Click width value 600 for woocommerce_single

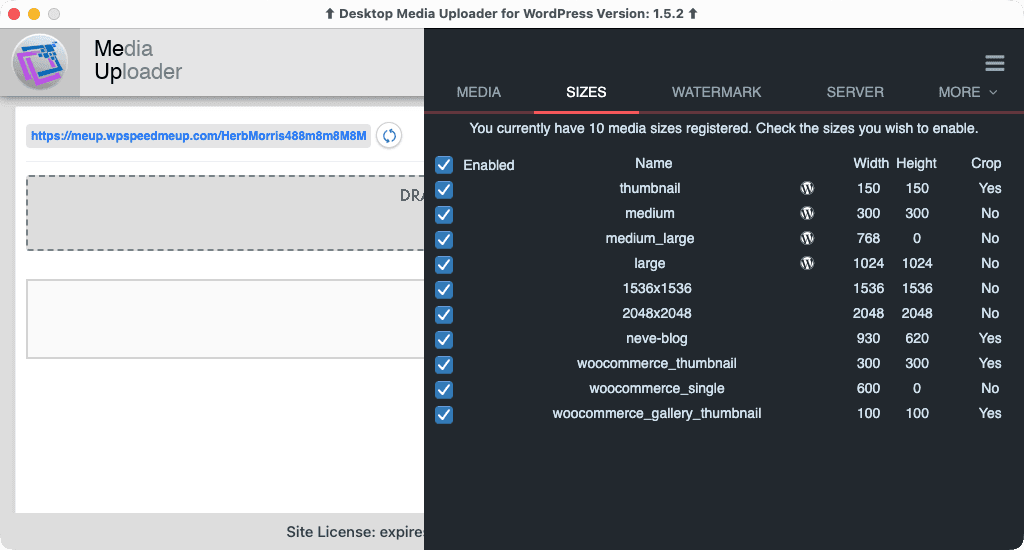869,389
